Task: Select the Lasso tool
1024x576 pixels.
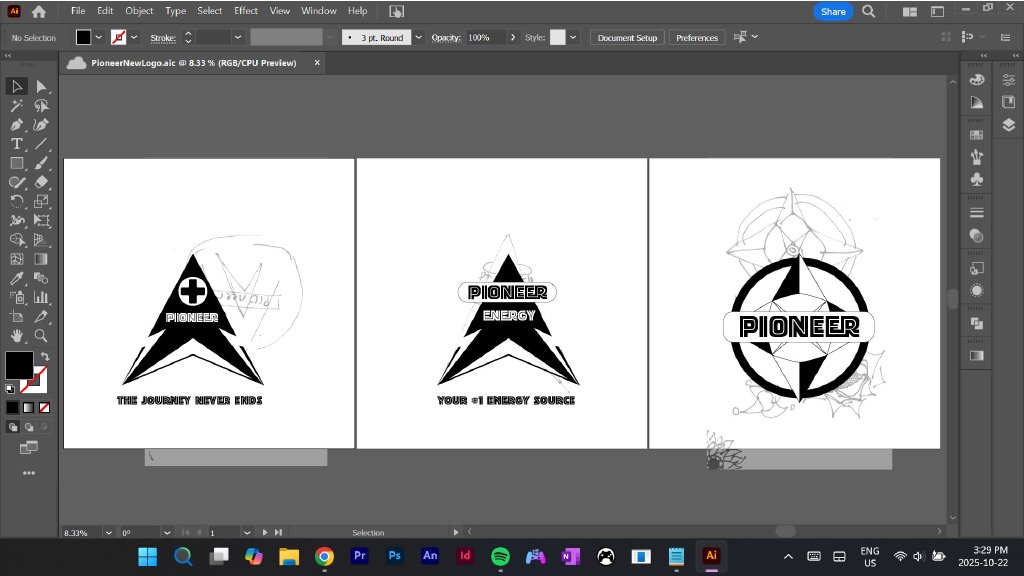Action: click(41, 105)
